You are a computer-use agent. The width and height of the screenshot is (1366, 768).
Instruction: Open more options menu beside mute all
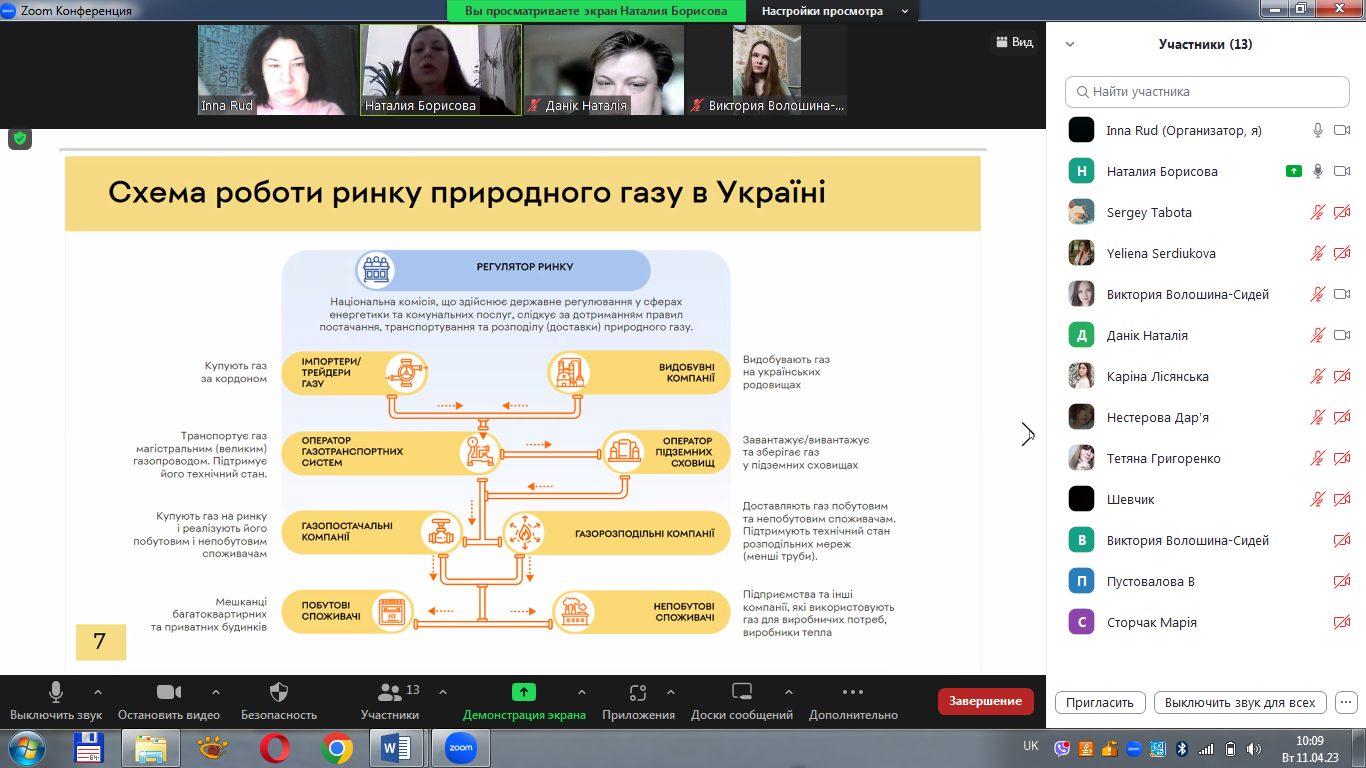(x=1346, y=702)
